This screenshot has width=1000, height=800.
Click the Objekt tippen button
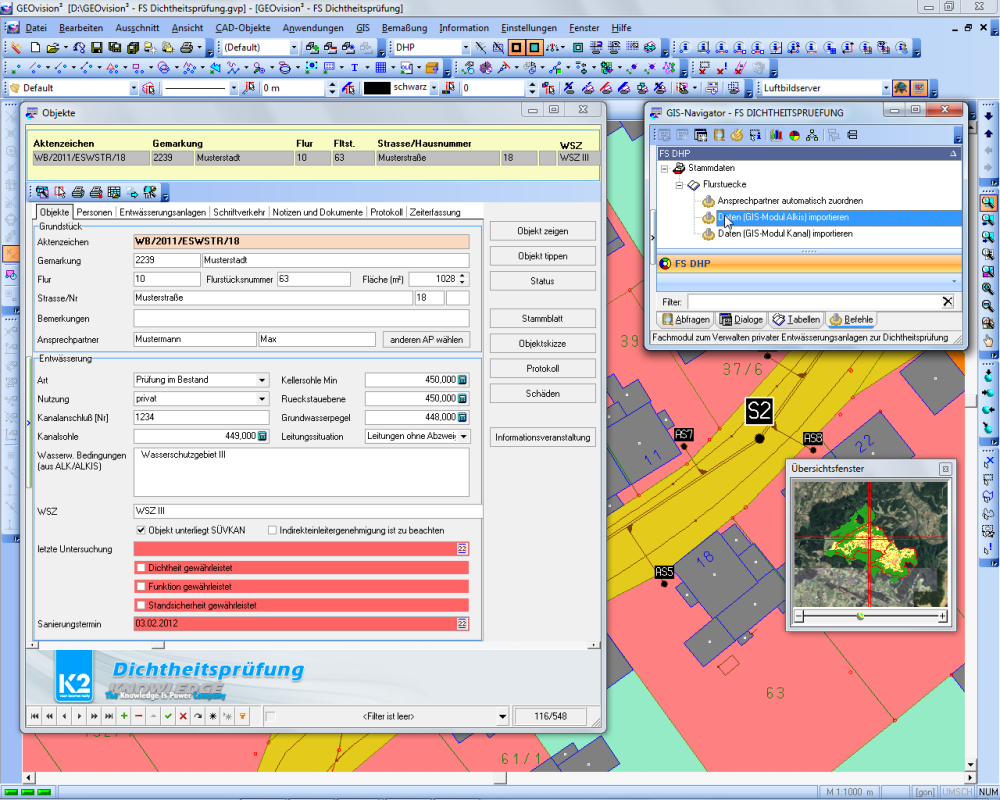click(543, 256)
